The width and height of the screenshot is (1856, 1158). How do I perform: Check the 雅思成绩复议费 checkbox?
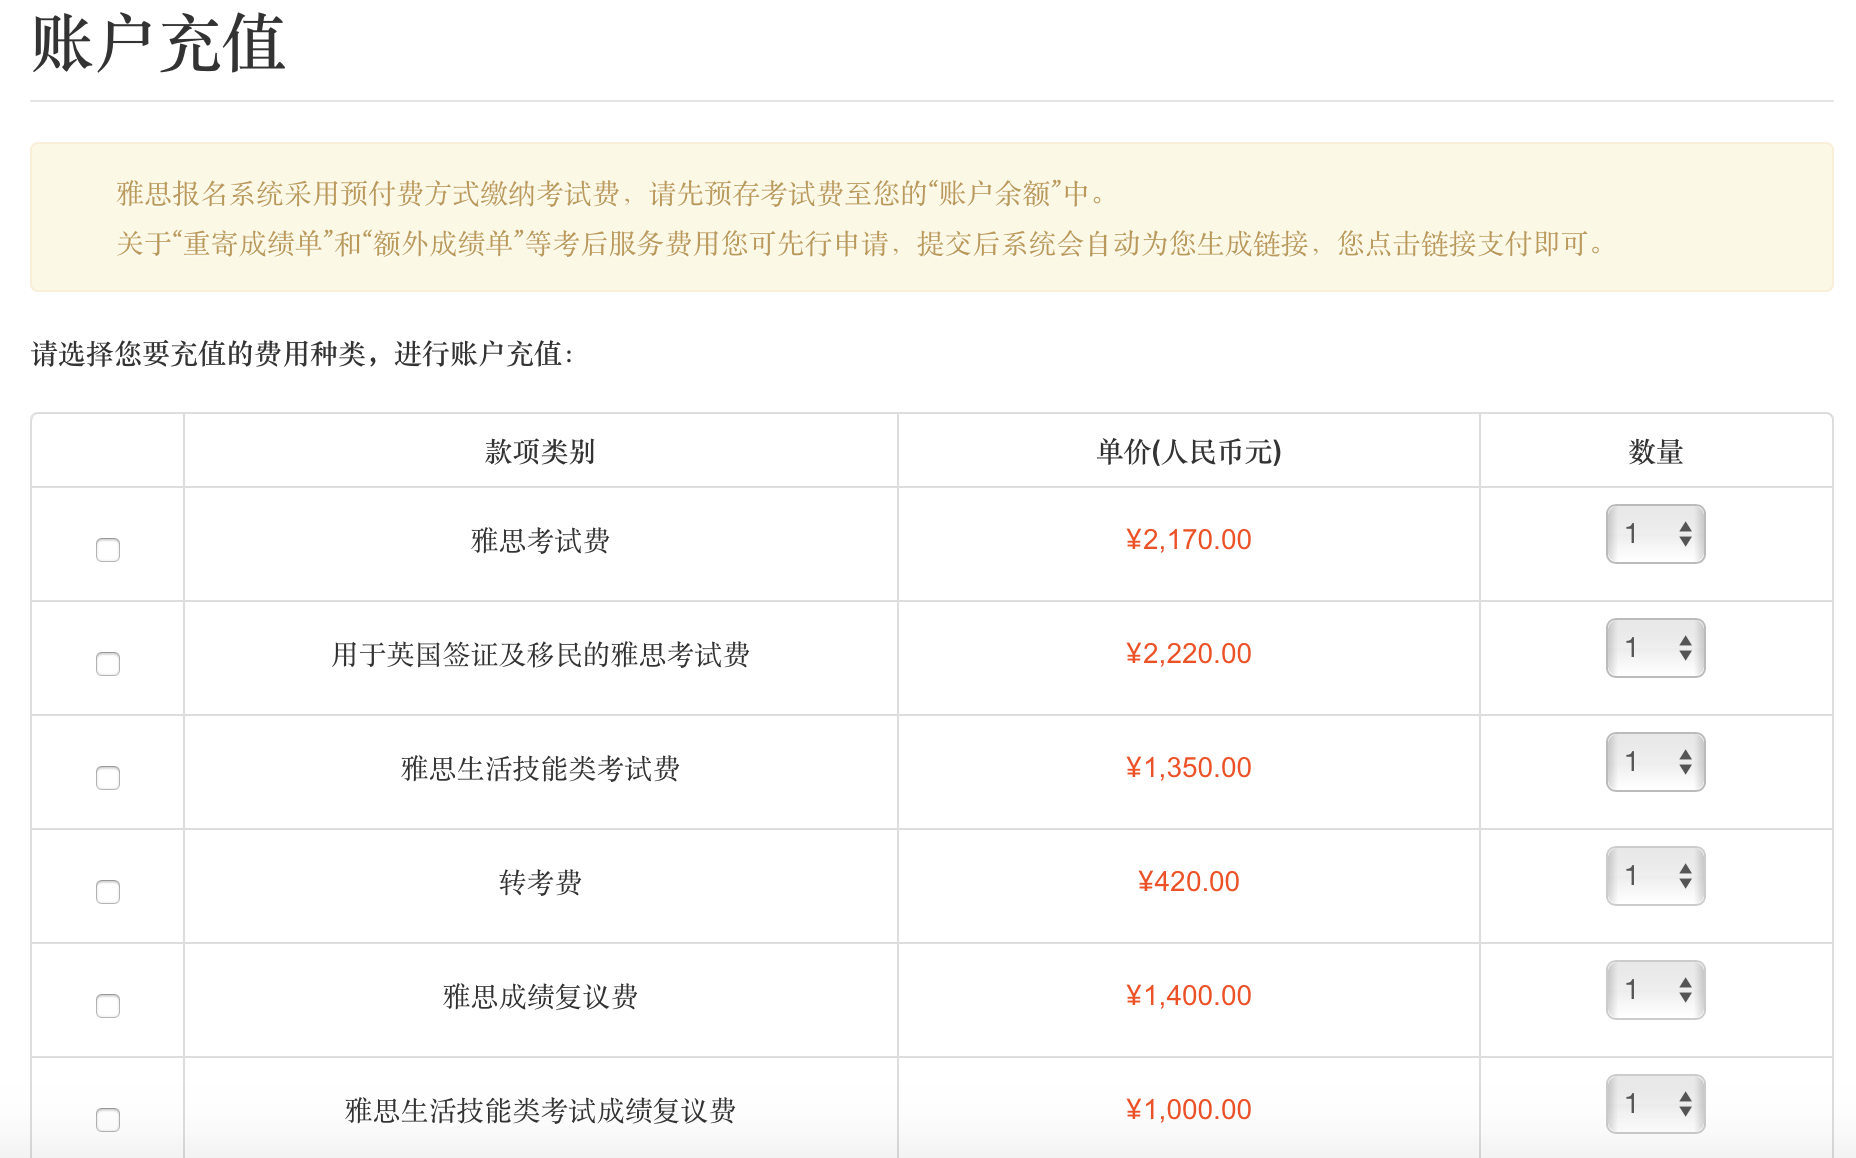[x=108, y=1006]
